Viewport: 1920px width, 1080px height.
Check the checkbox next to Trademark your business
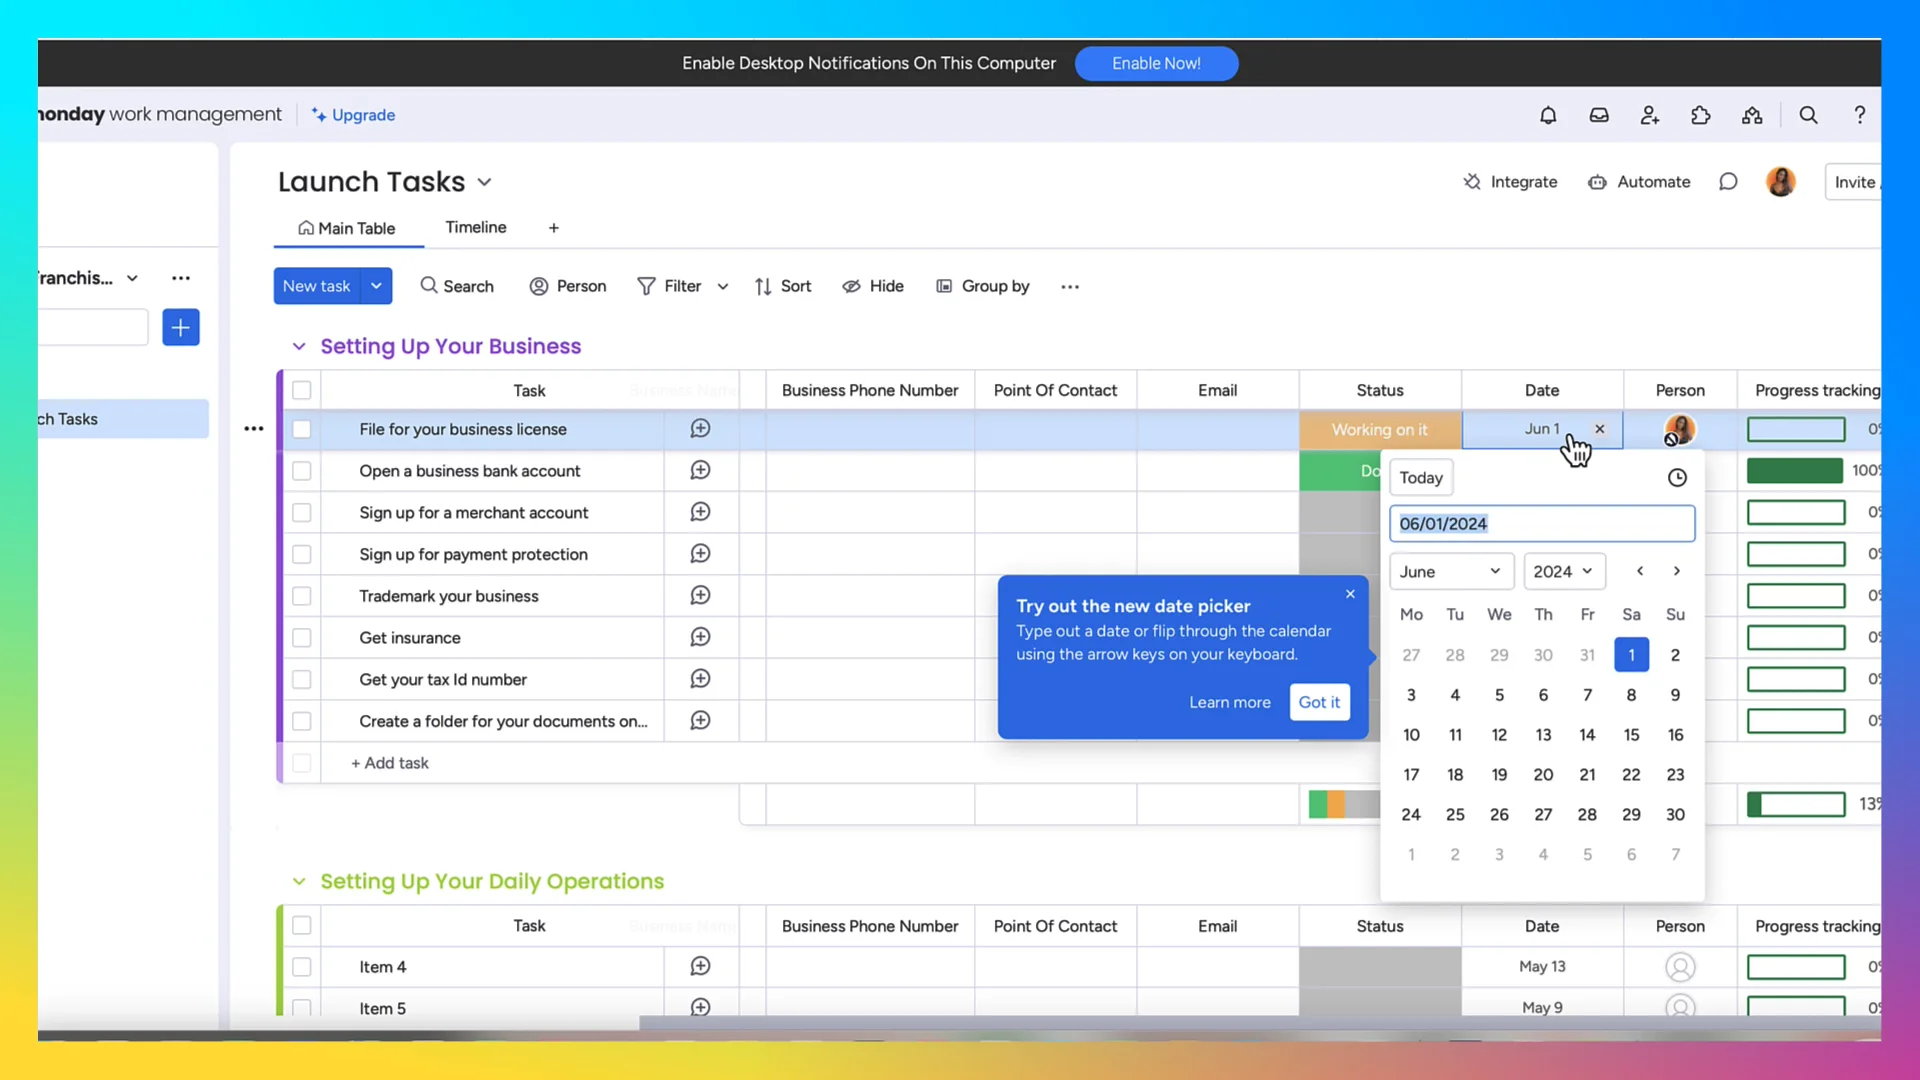tap(301, 596)
